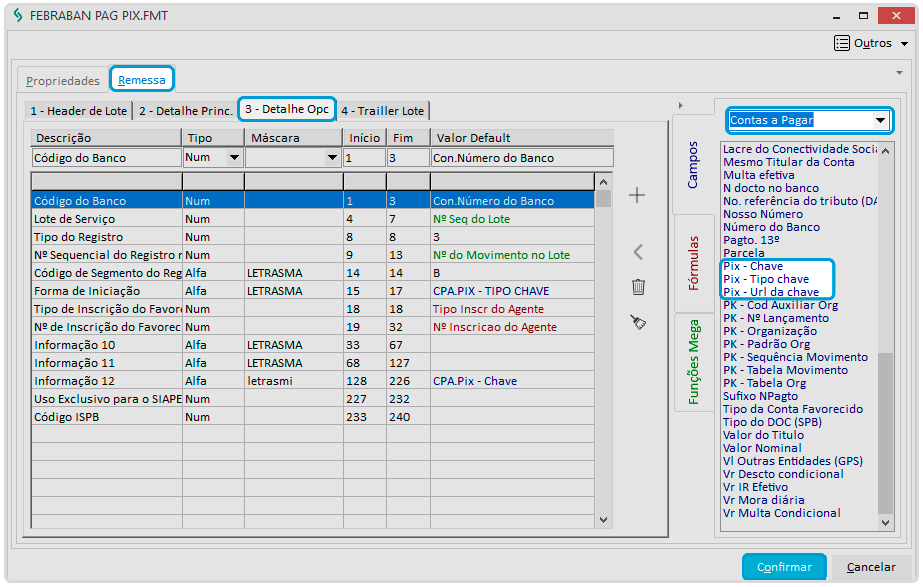Viewport: 923px width, 587px height.
Task: Click the Cancelar button
Action: (871, 567)
